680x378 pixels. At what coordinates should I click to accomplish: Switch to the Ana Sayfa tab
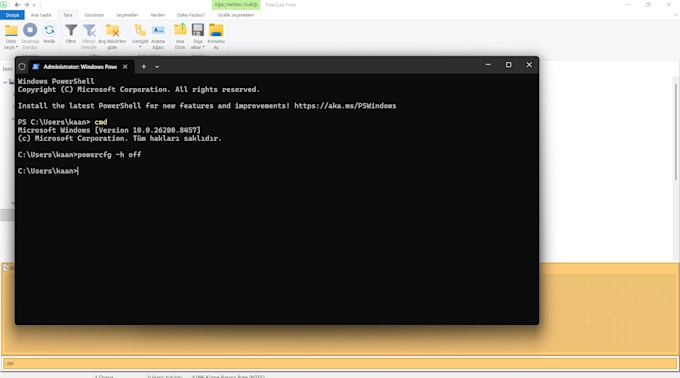pos(41,15)
